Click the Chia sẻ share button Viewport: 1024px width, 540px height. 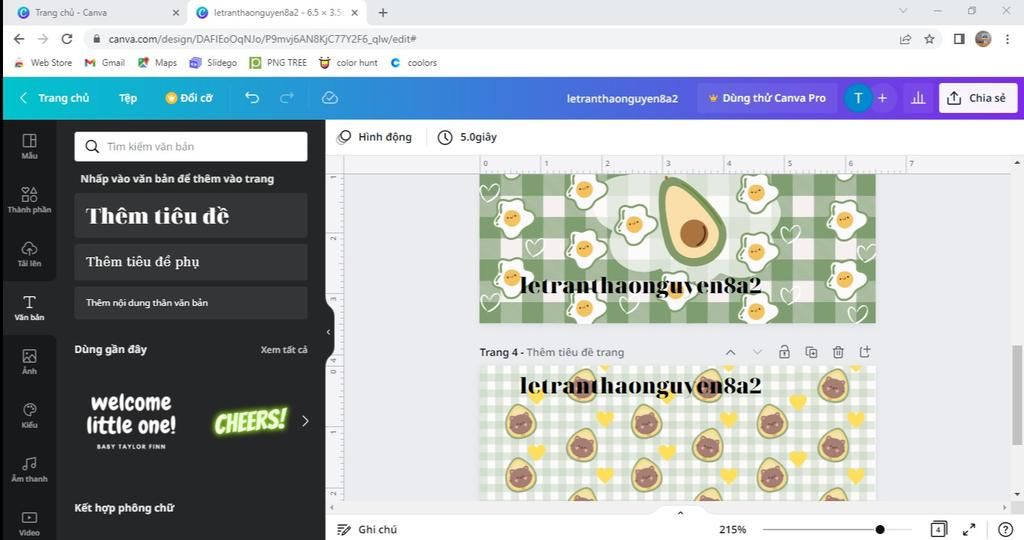[x=978, y=98]
